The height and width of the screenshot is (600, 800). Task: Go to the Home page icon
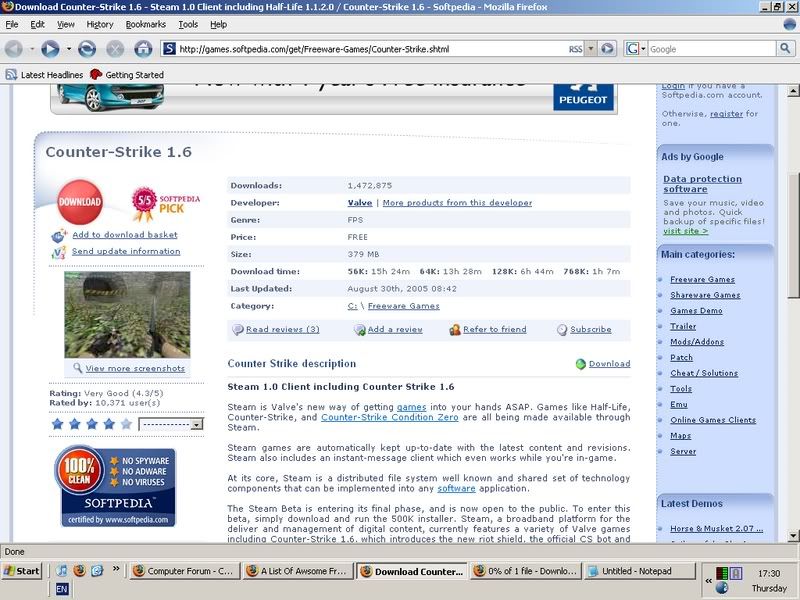[143, 48]
